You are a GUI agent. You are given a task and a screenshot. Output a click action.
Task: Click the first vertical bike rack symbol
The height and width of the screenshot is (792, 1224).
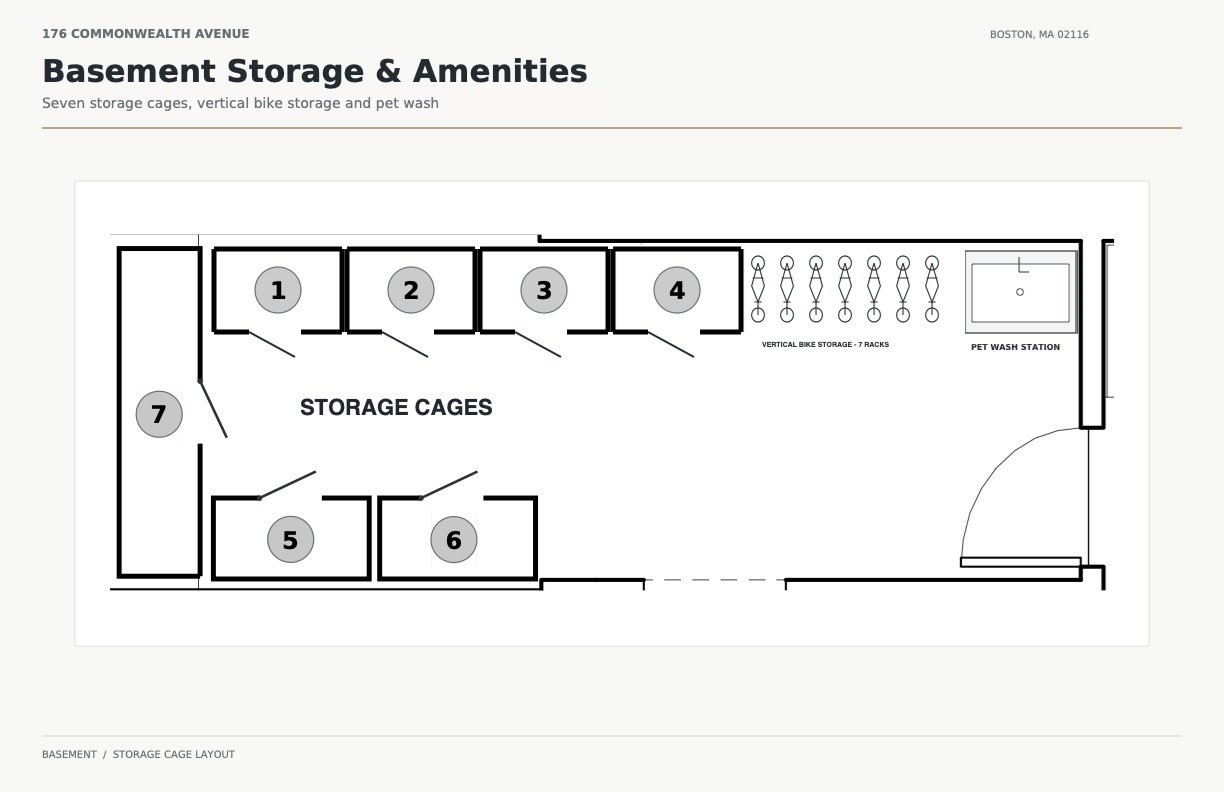[x=758, y=289]
